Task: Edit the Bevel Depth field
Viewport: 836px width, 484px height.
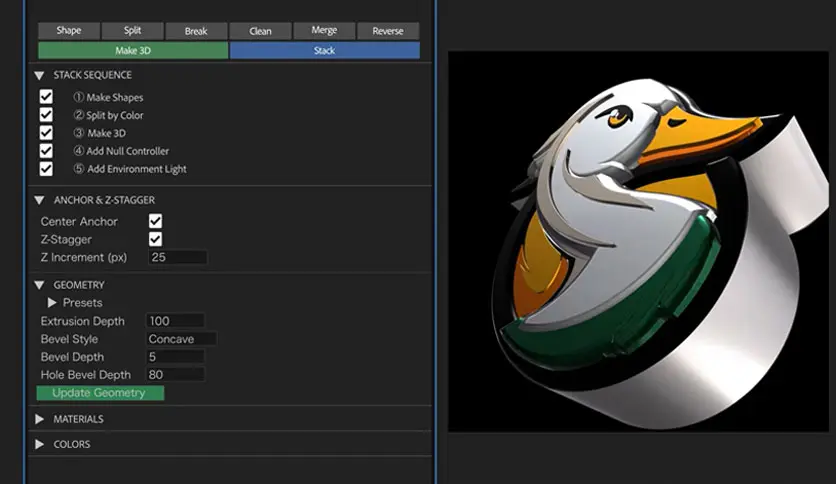Action: 175,357
